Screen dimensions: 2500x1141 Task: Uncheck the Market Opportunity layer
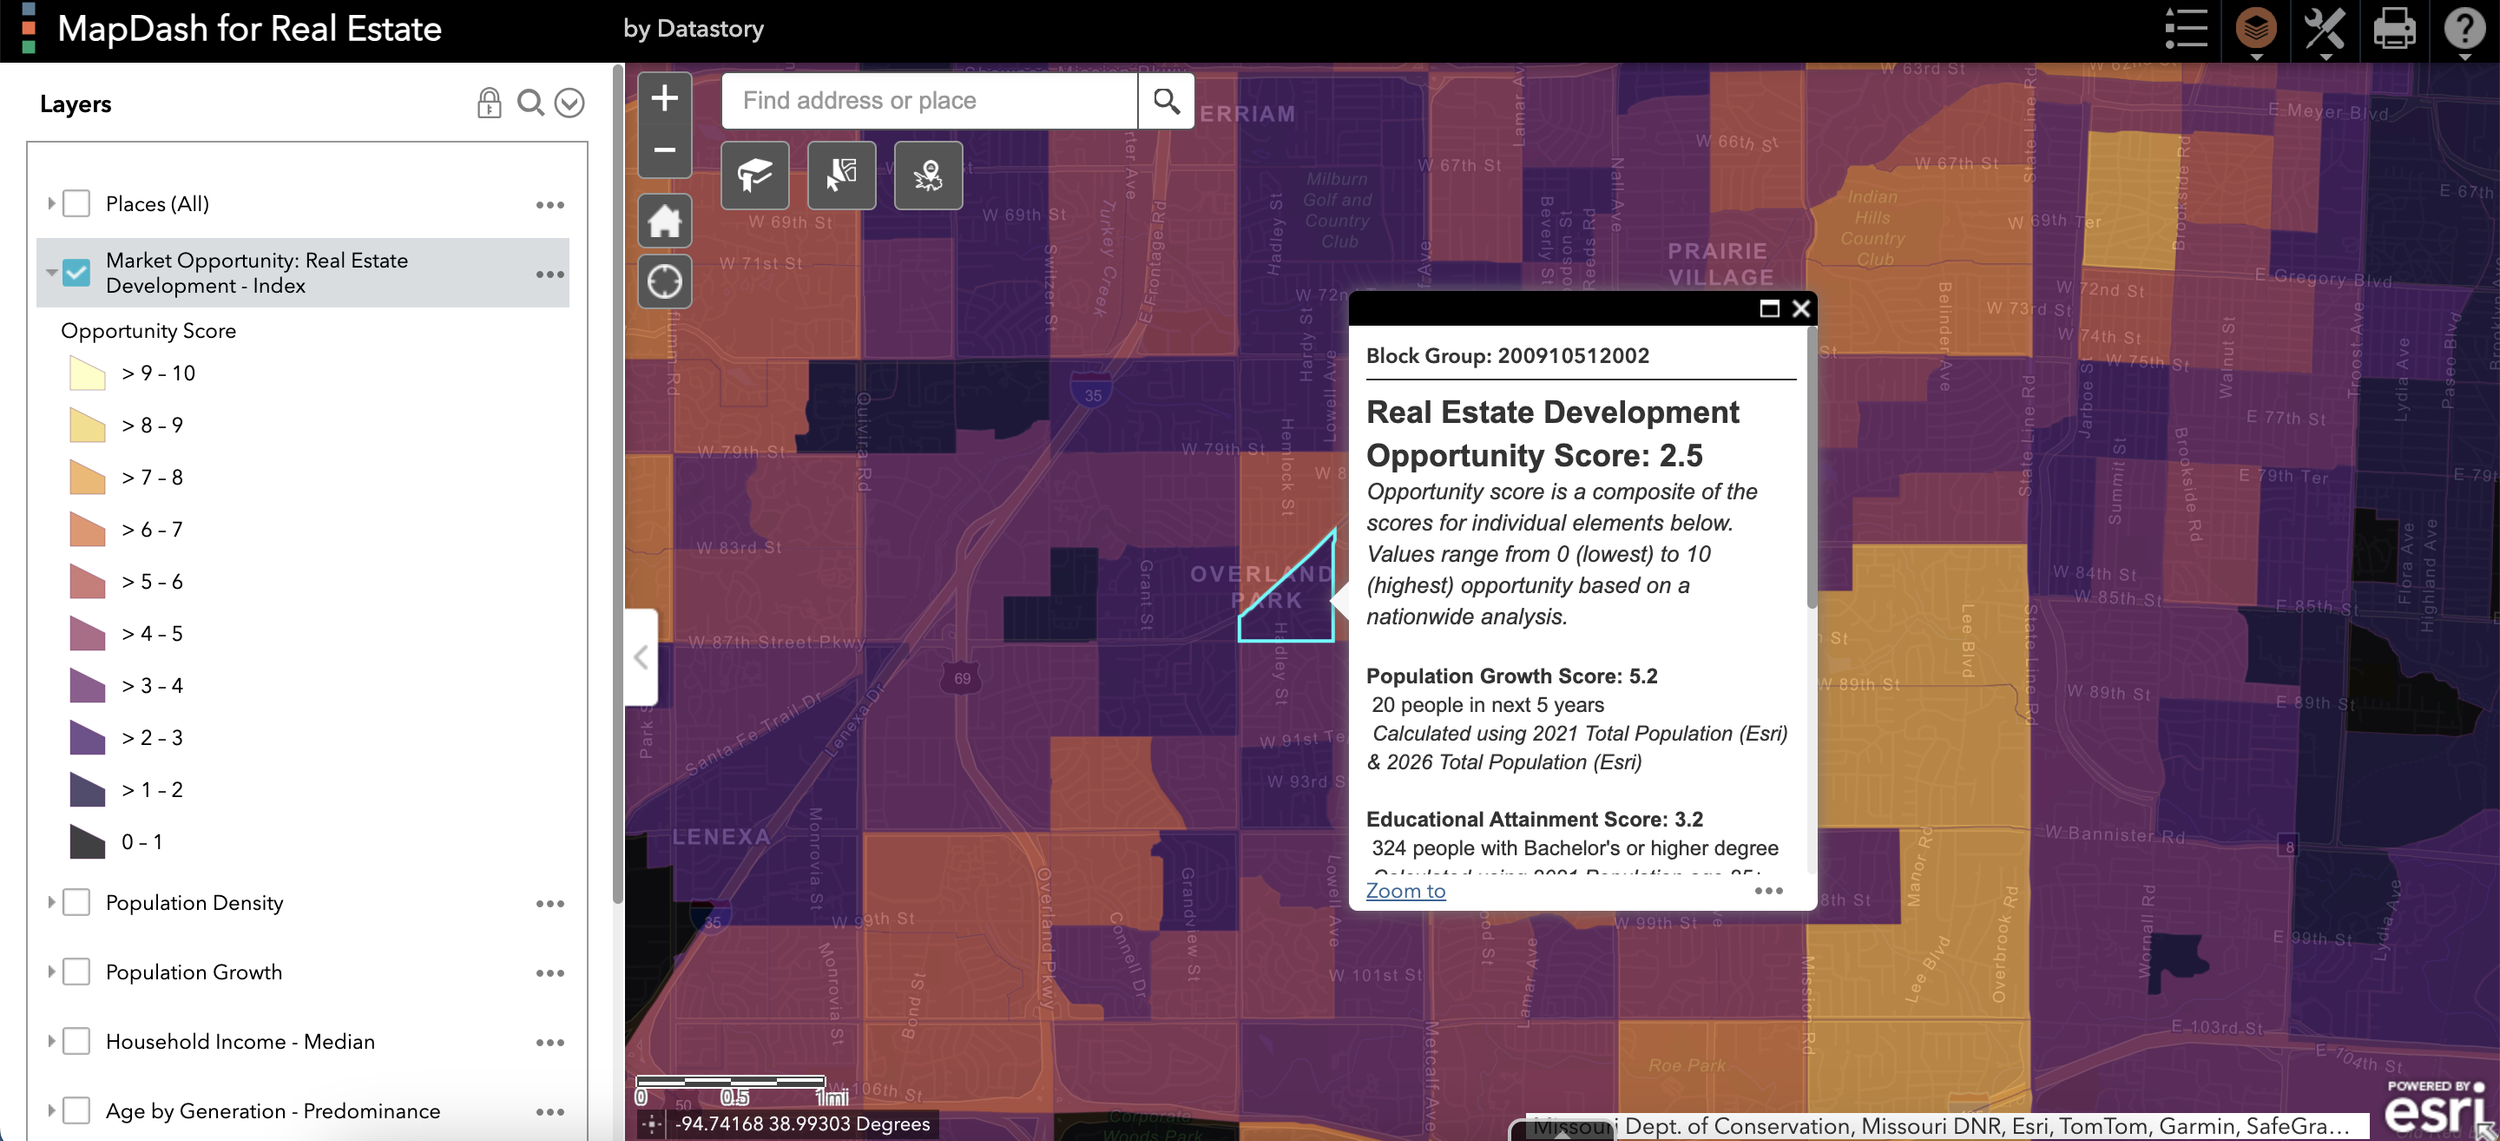pos(75,272)
